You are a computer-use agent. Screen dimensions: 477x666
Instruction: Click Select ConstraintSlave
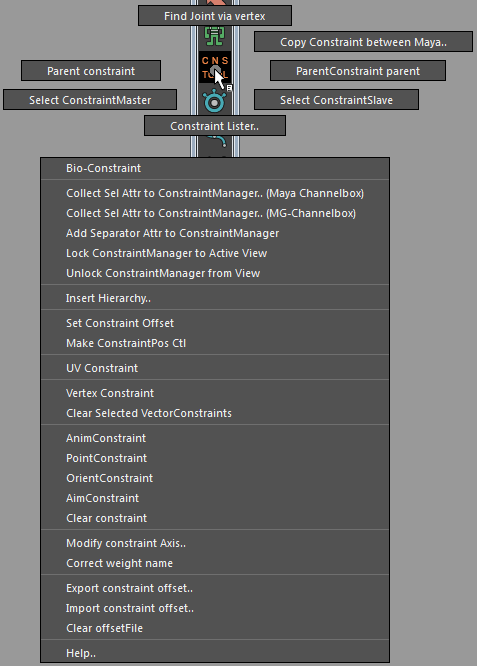coord(336,99)
